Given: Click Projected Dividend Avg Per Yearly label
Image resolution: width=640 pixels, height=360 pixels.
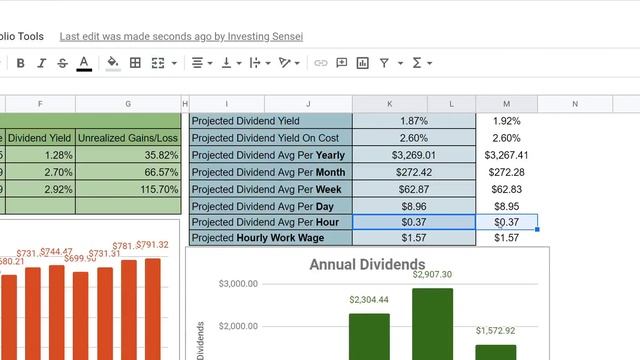Looking at the screenshot, I should click(x=271, y=155).
